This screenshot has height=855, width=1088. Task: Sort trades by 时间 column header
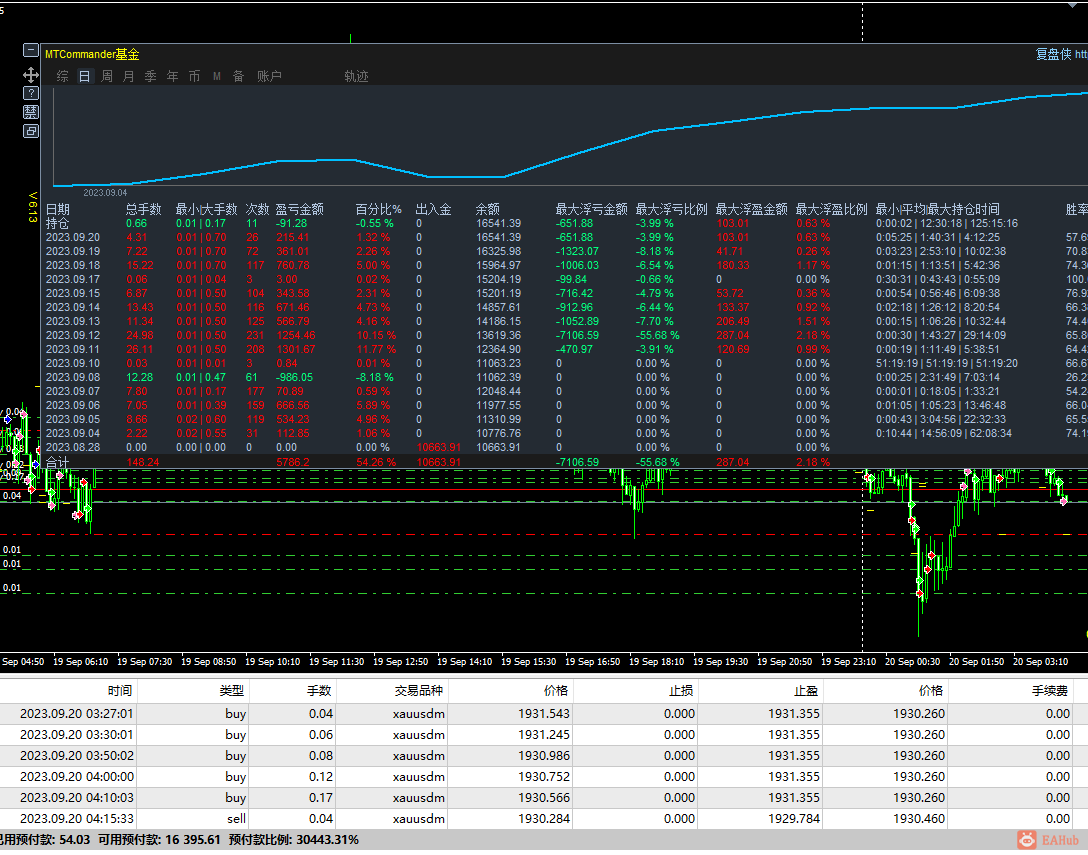coord(120,690)
